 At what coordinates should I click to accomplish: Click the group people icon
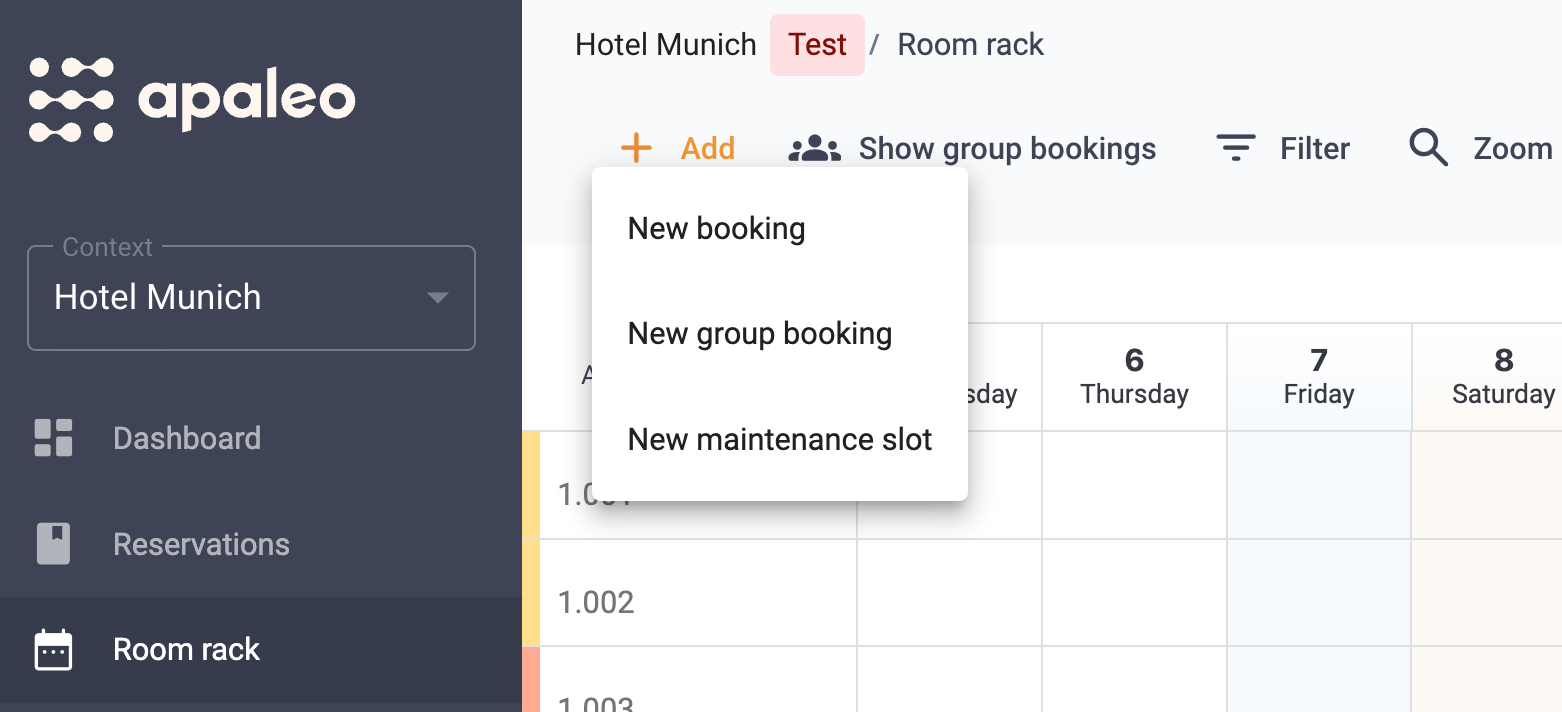[x=815, y=149]
